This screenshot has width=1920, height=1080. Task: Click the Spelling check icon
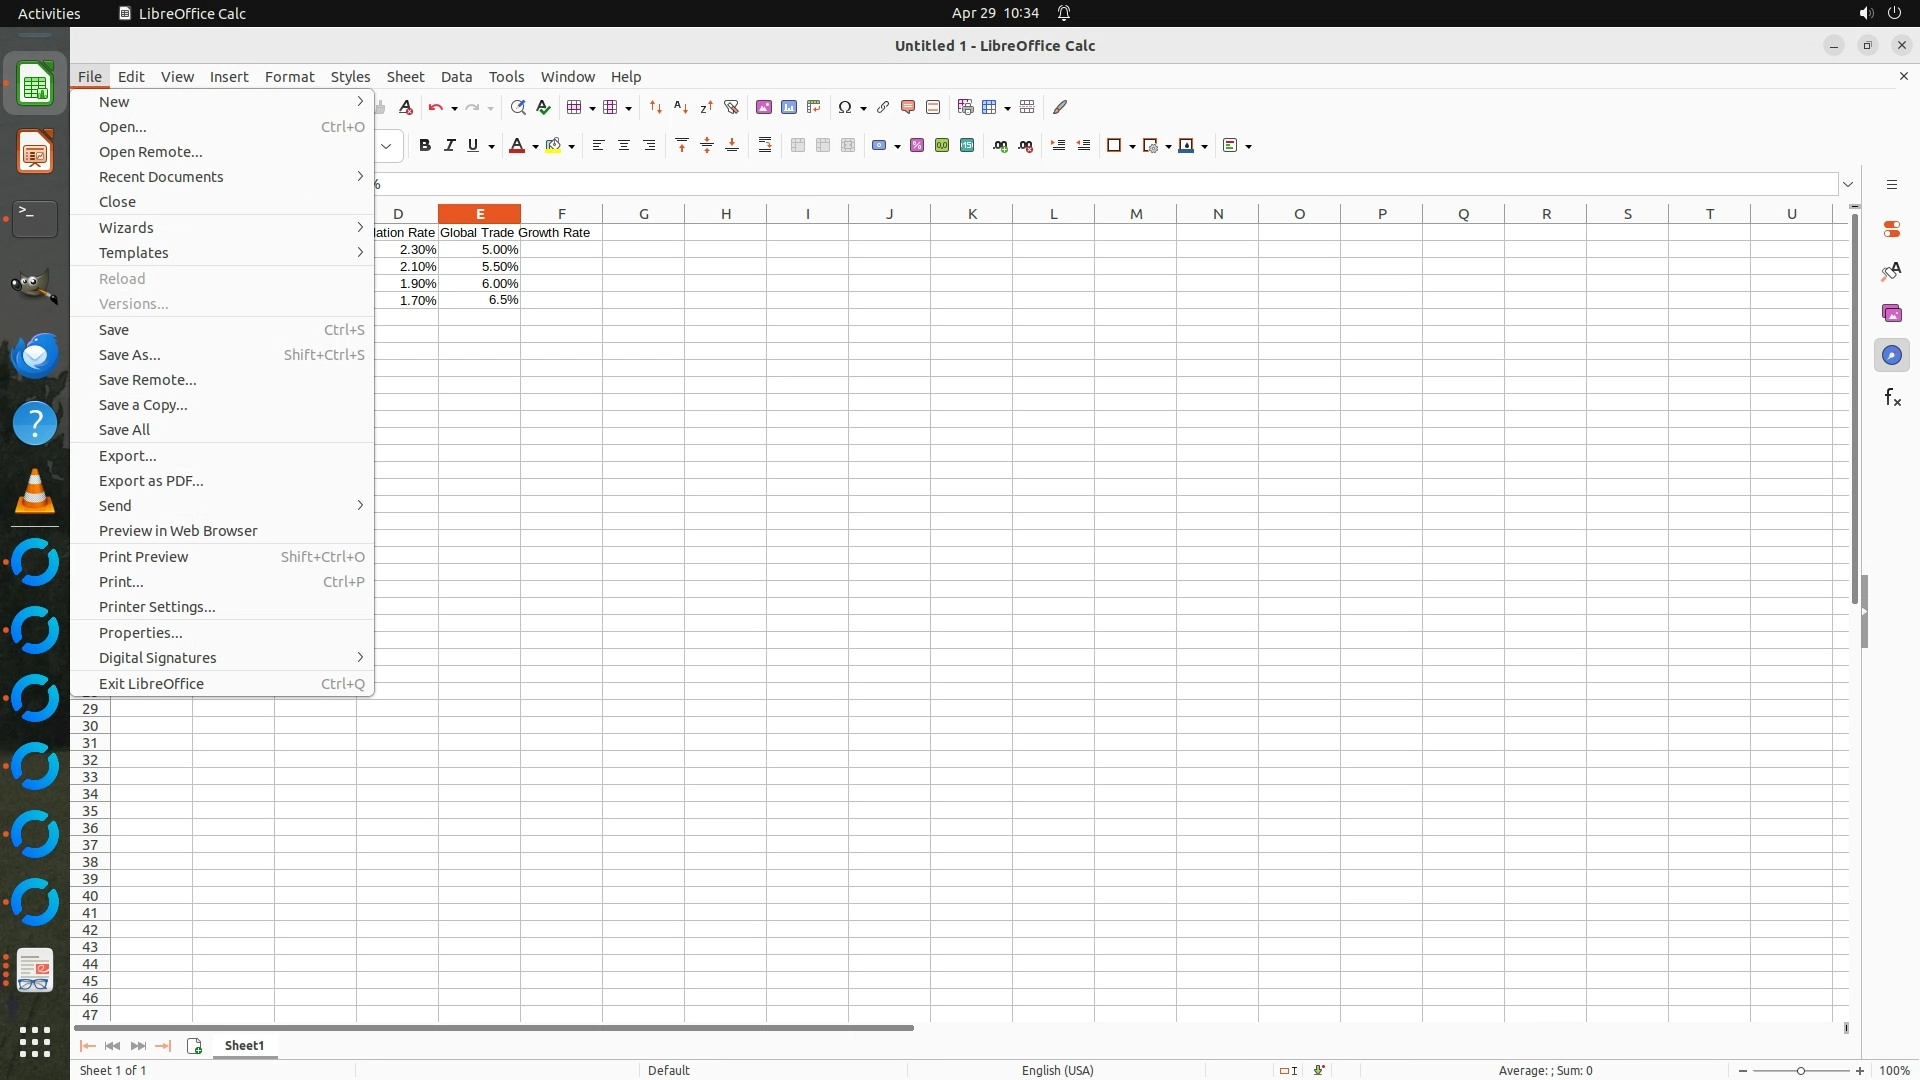(x=543, y=107)
